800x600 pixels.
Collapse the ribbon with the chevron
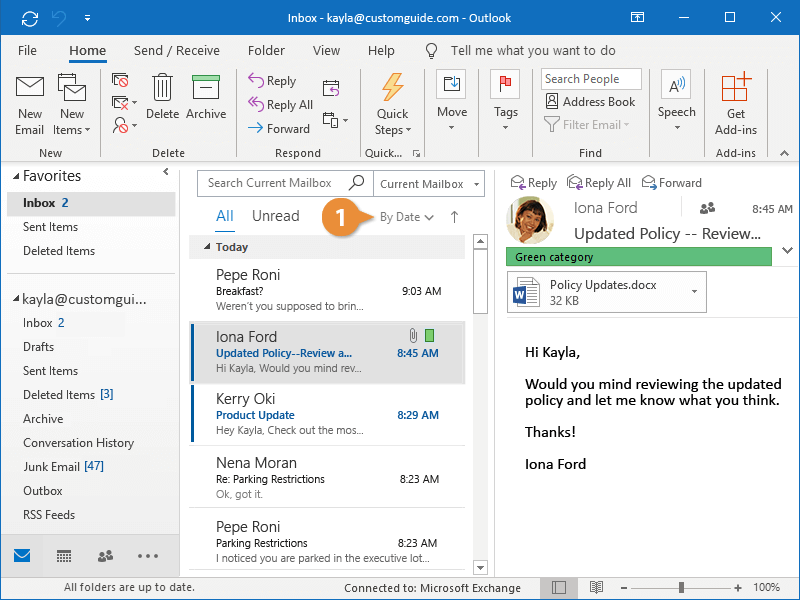click(784, 153)
